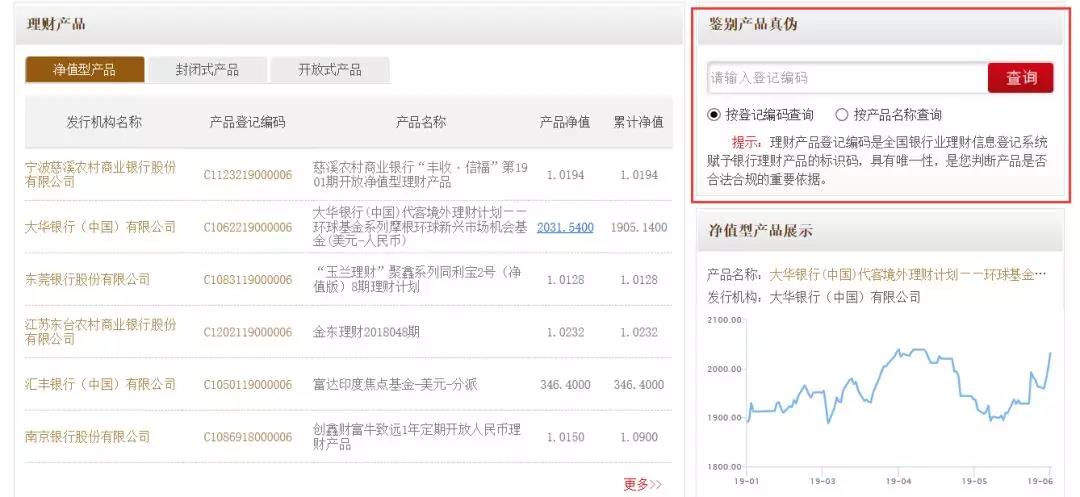Open 南京银行股份有限公司 issuer link
Viewport: 1080px width, 497px height.
point(87,436)
